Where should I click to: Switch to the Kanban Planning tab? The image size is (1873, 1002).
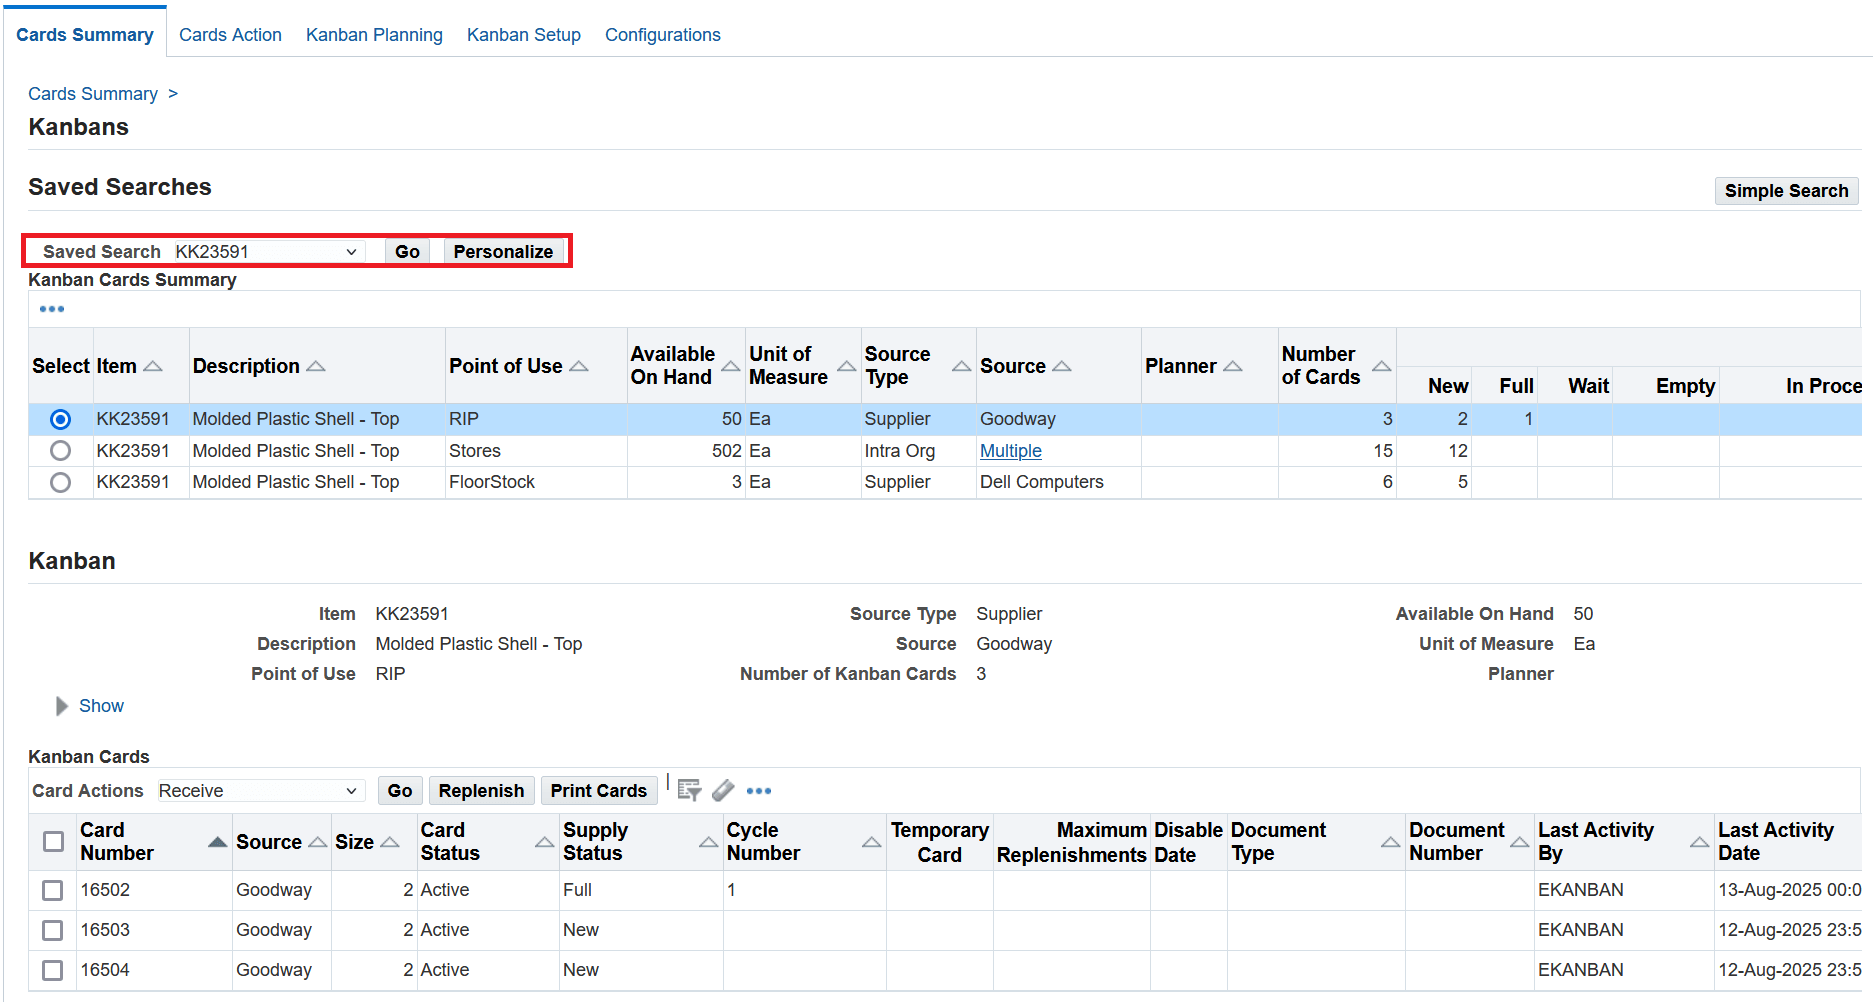(374, 35)
